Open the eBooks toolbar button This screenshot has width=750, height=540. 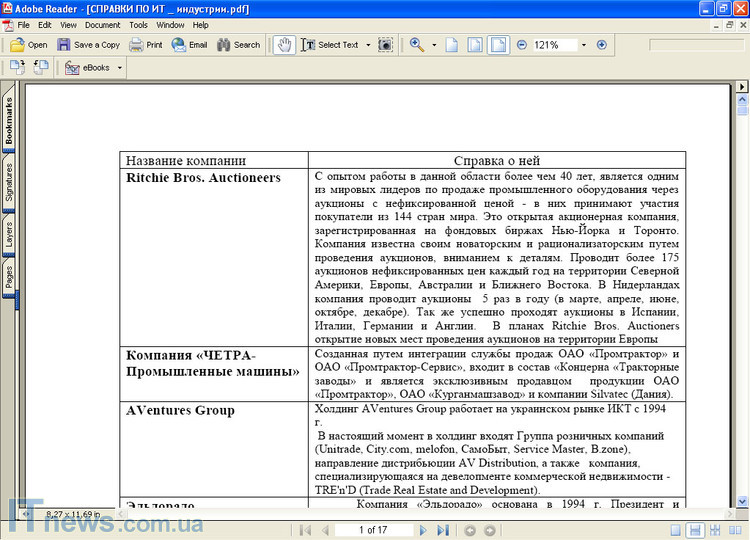pos(88,68)
